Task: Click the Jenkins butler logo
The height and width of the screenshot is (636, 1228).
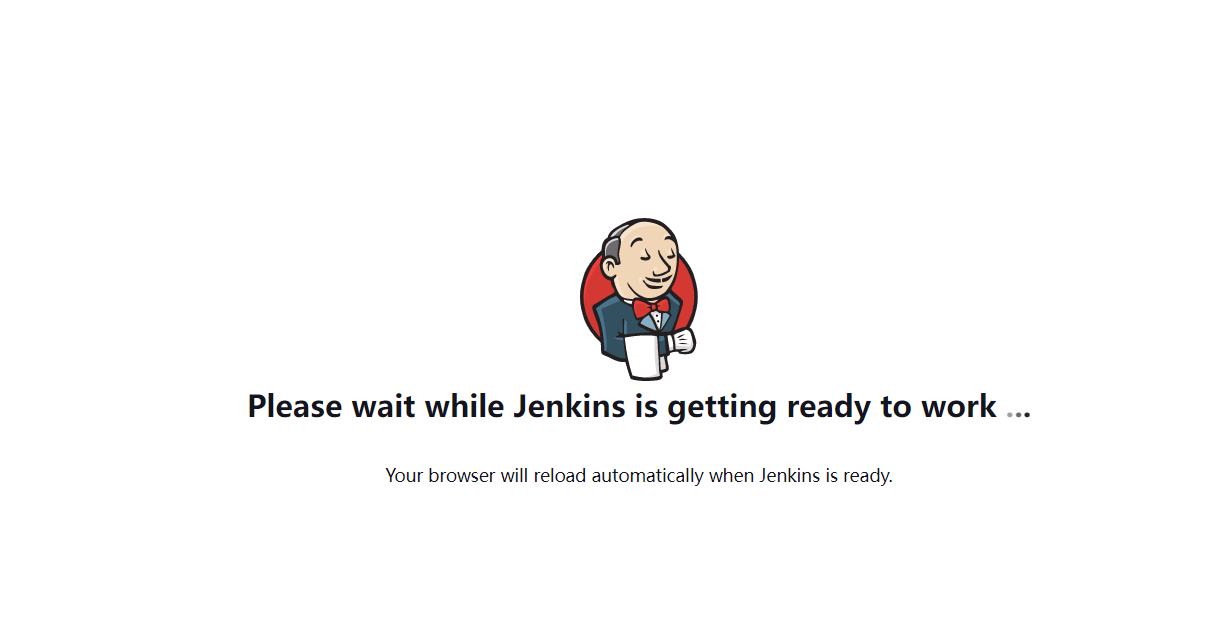Action: point(639,299)
